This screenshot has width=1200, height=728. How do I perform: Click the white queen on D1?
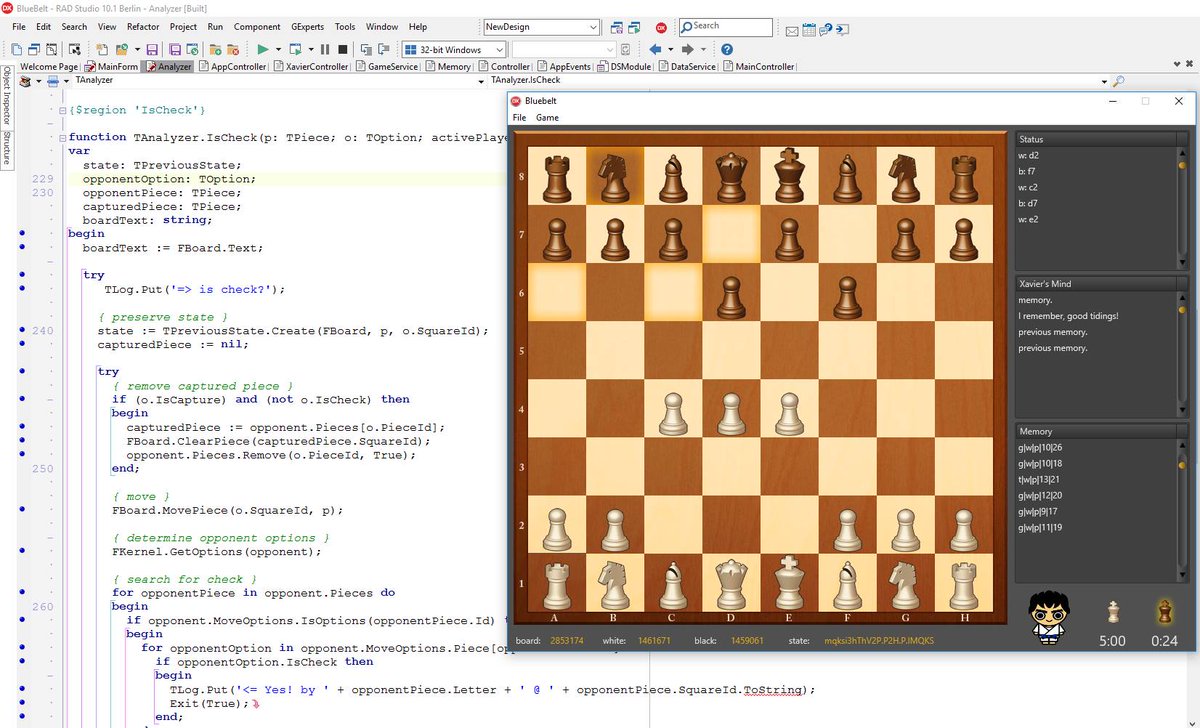[x=731, y=583]
